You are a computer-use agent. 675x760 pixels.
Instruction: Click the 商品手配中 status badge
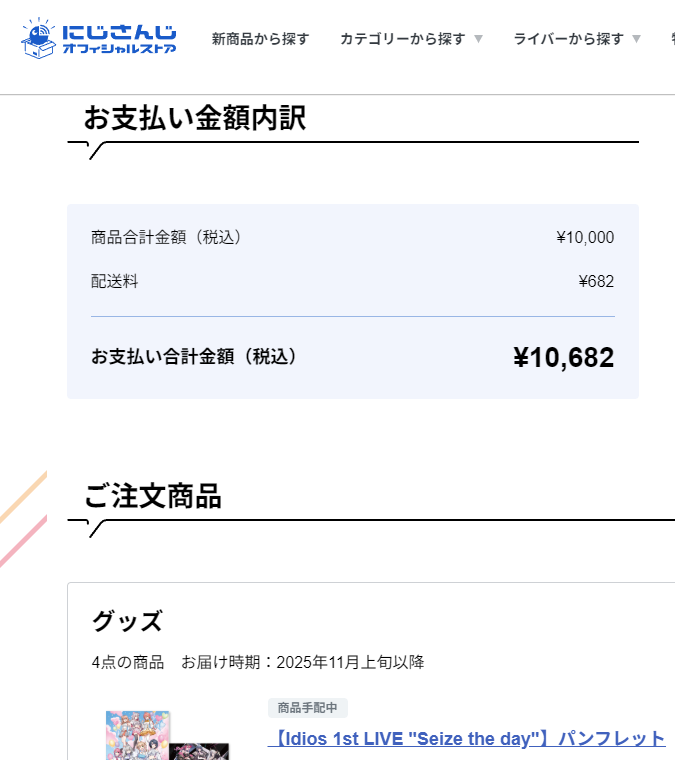(307, 708)
